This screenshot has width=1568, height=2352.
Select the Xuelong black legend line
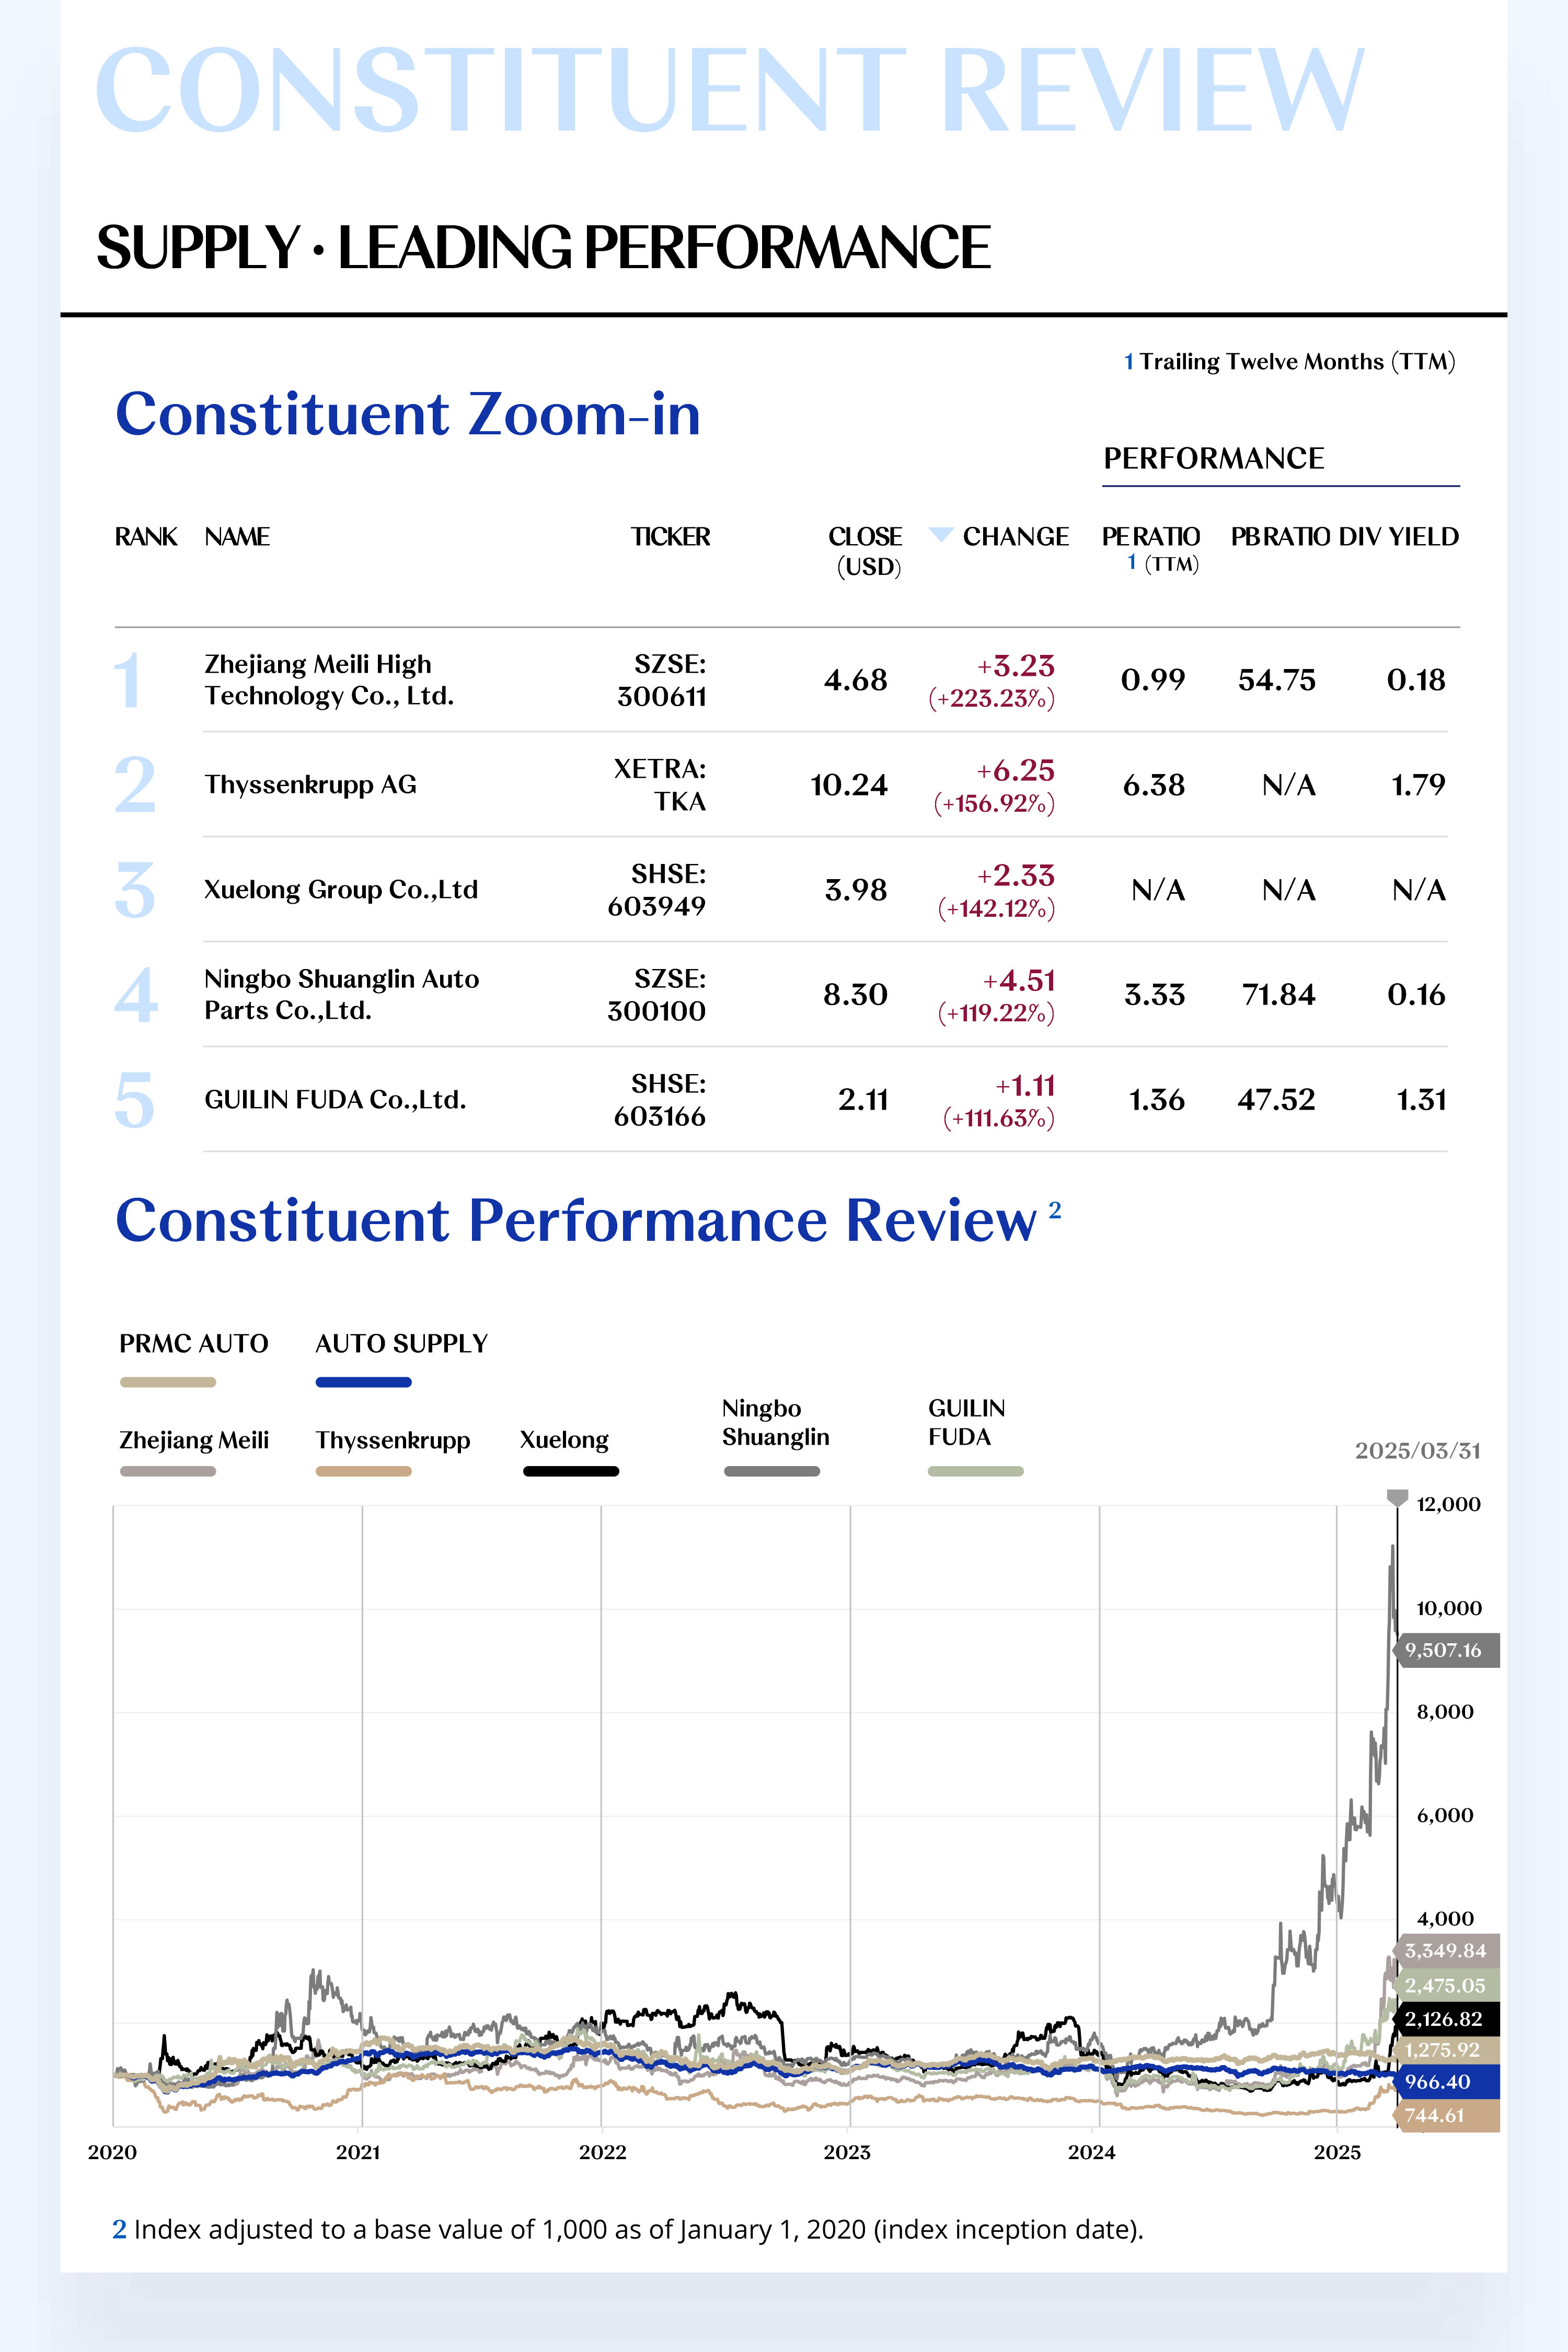click(571, 1471)
